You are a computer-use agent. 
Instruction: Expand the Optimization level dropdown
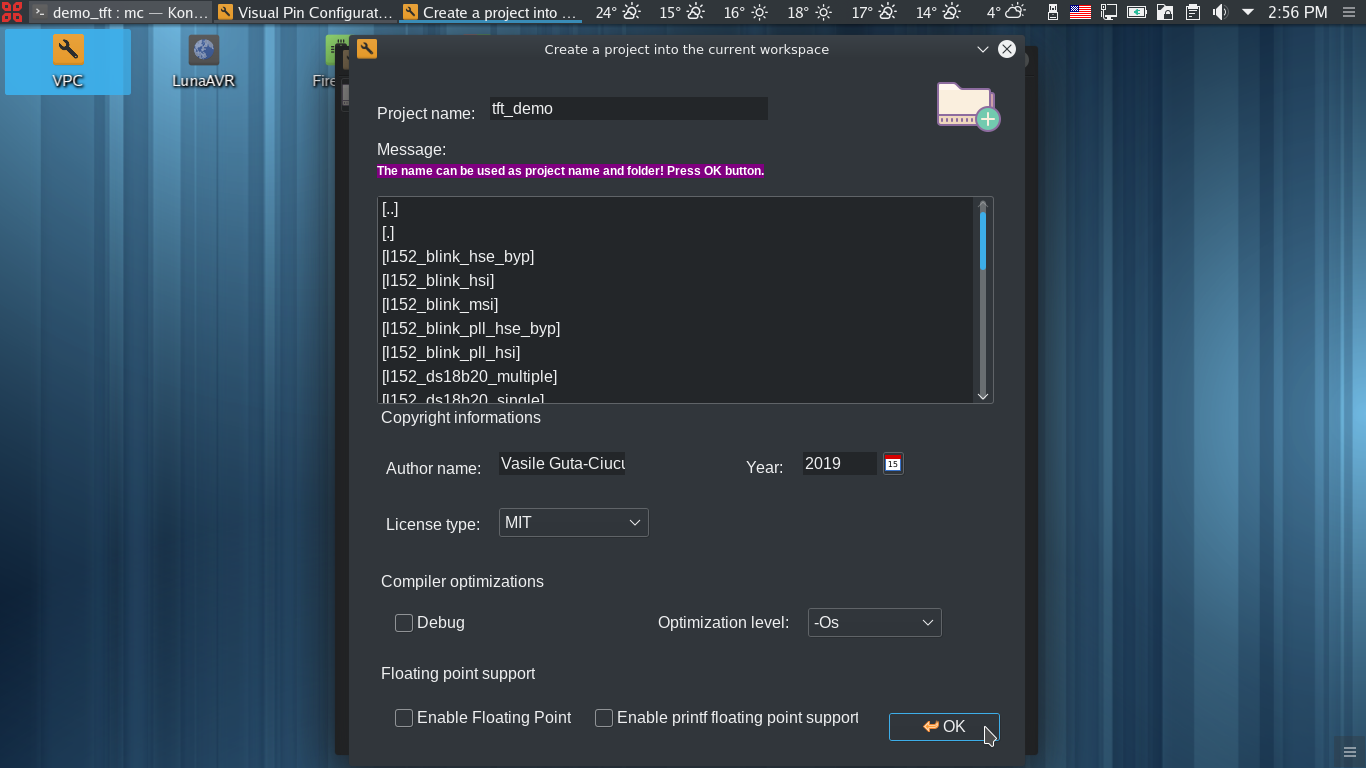click(874, 623)
